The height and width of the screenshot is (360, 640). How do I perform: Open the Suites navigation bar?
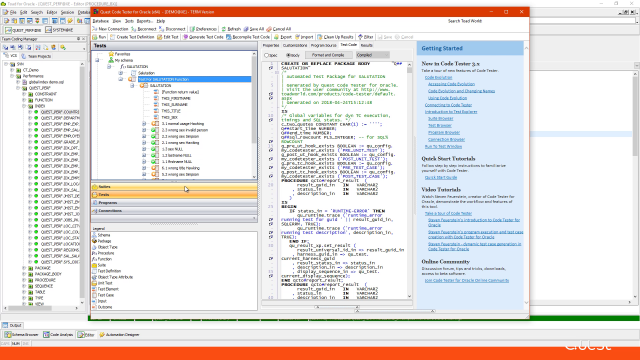pyautogui.click(x=174, y=187)
